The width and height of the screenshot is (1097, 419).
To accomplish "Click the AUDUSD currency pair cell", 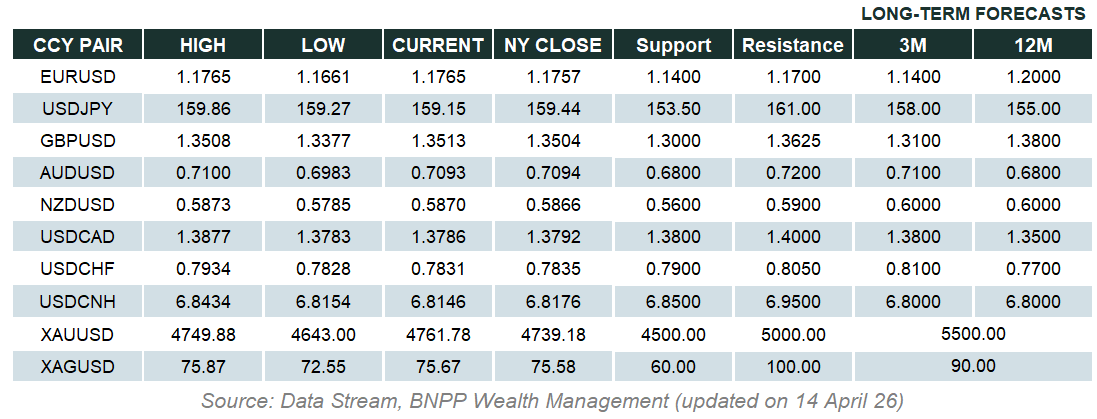I will click(x=78, y=173).
